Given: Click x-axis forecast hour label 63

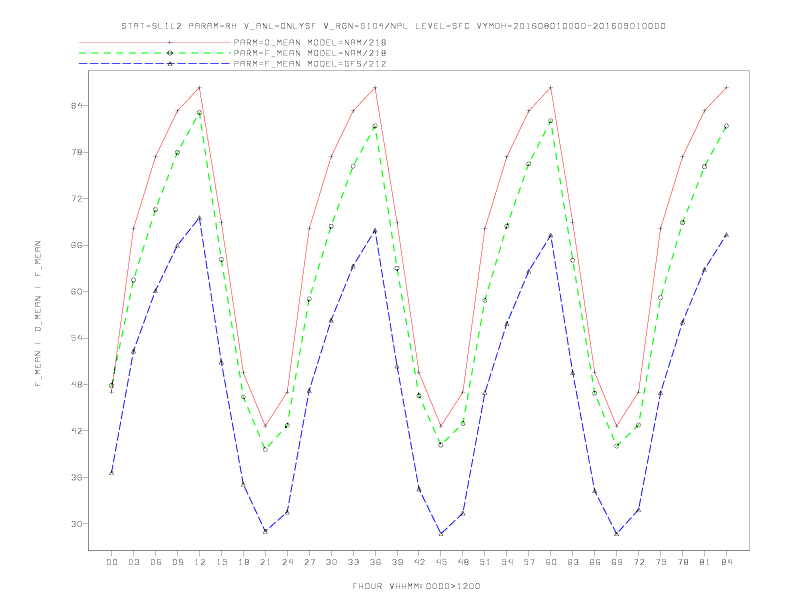Looking at the screenshot, I should coord(573,562).
